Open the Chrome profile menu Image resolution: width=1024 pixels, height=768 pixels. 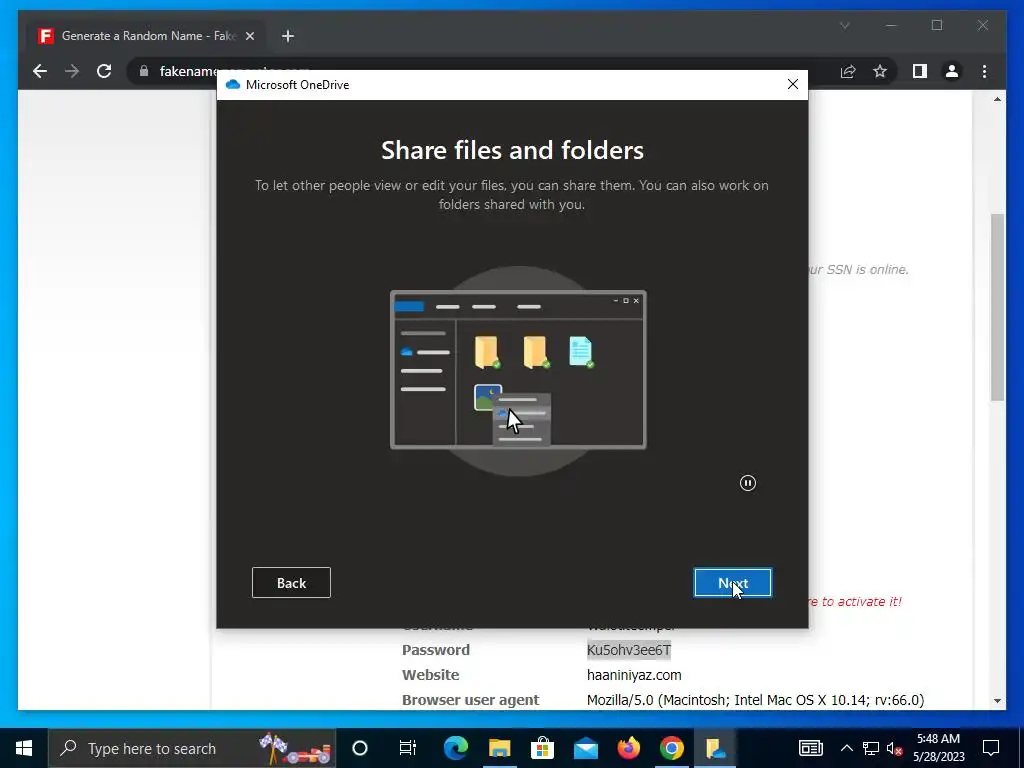tap(952, 71)
